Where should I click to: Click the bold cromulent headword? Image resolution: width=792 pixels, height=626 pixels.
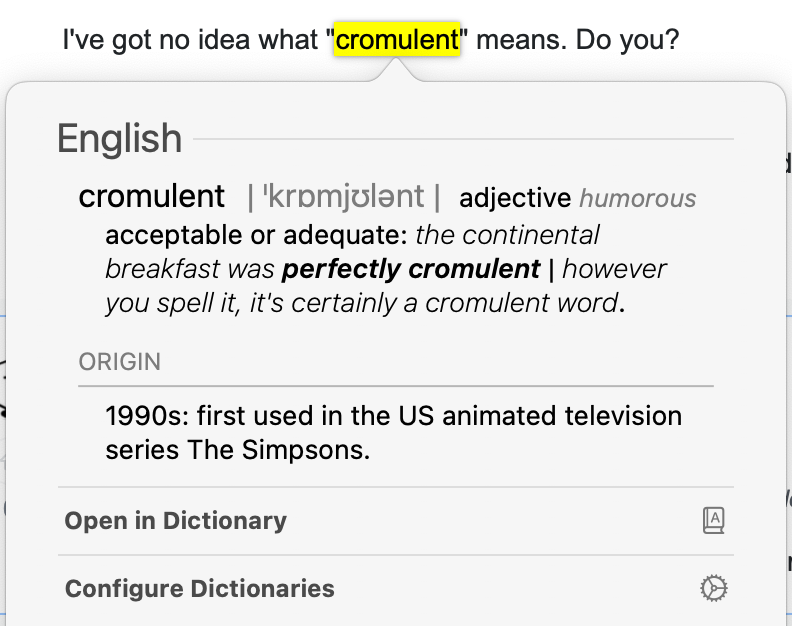152,197
